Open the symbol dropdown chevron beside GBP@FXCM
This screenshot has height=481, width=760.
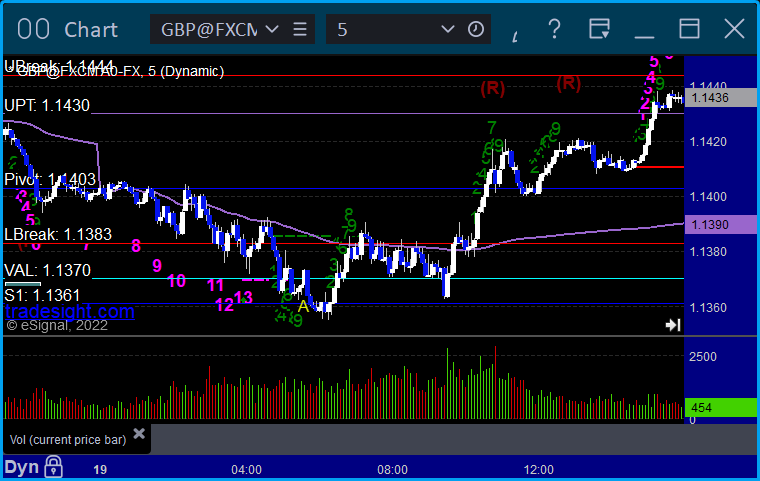coord(272,29)
